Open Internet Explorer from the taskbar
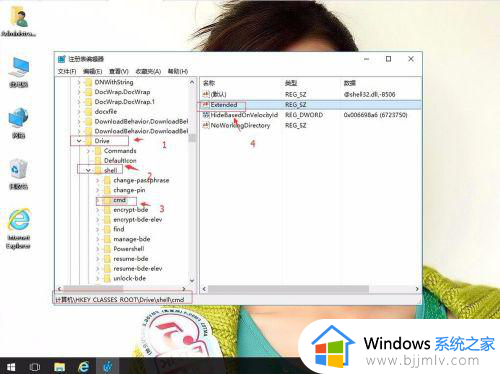500x374 pixels. coord(83,367)
